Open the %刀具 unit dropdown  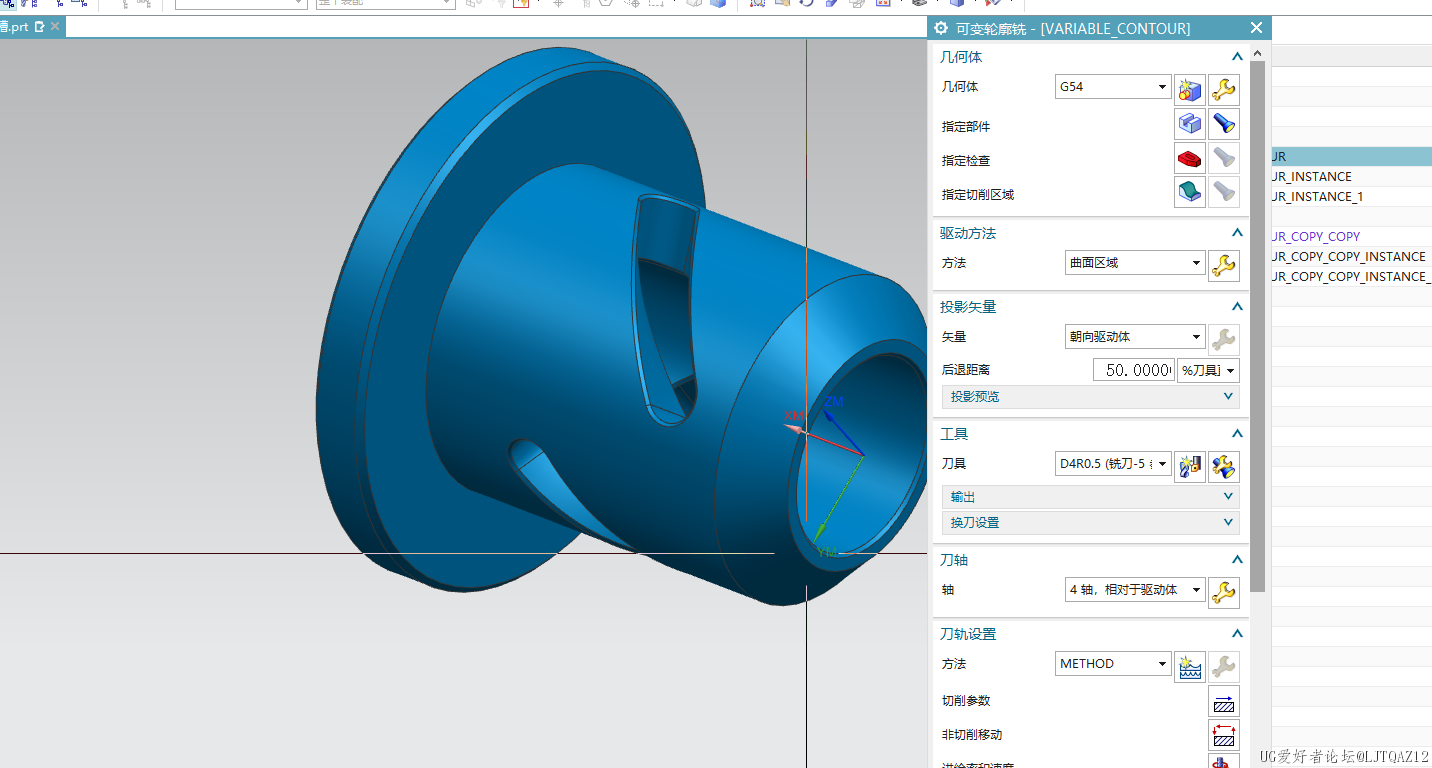tap(1208, 370)
